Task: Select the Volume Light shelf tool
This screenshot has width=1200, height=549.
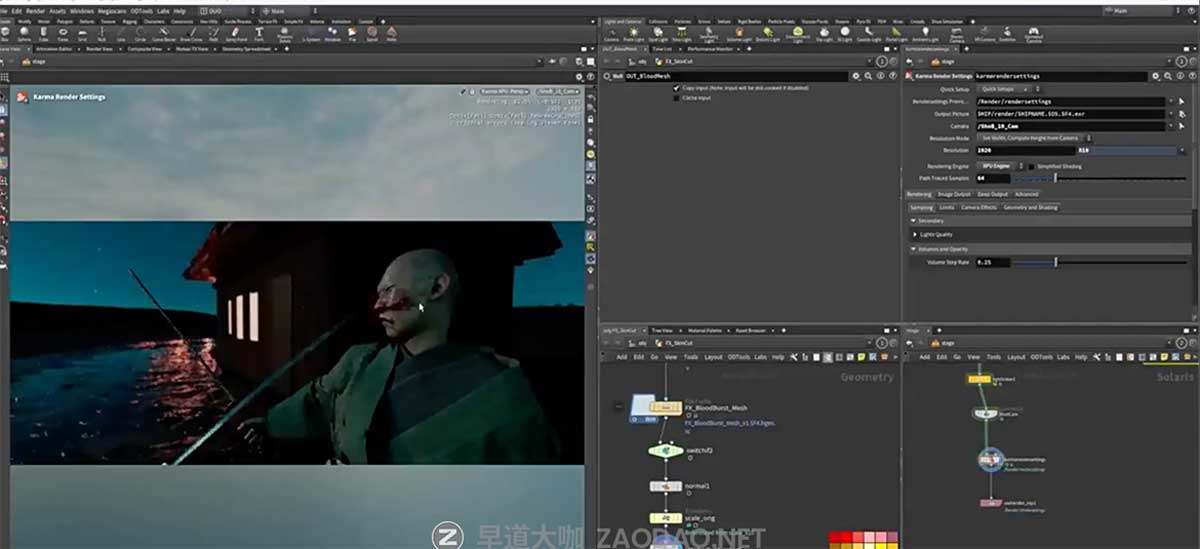Action: pyautogui.click(x=738, y=35)
